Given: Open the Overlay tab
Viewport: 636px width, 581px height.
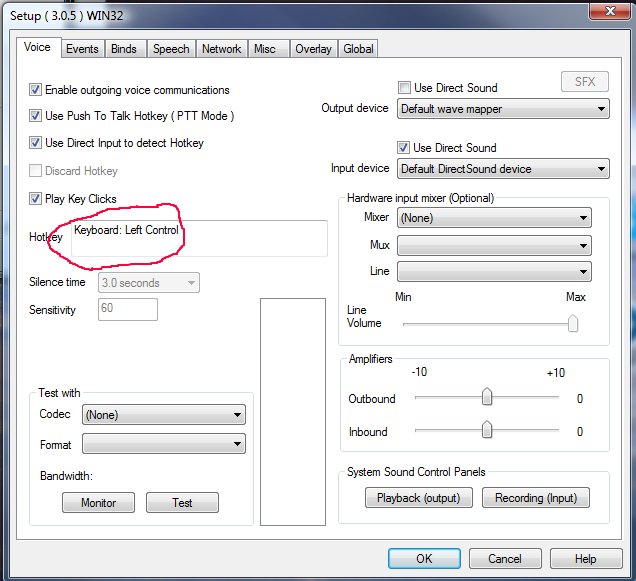Looking at the screenshot, I should coord(313,49).
